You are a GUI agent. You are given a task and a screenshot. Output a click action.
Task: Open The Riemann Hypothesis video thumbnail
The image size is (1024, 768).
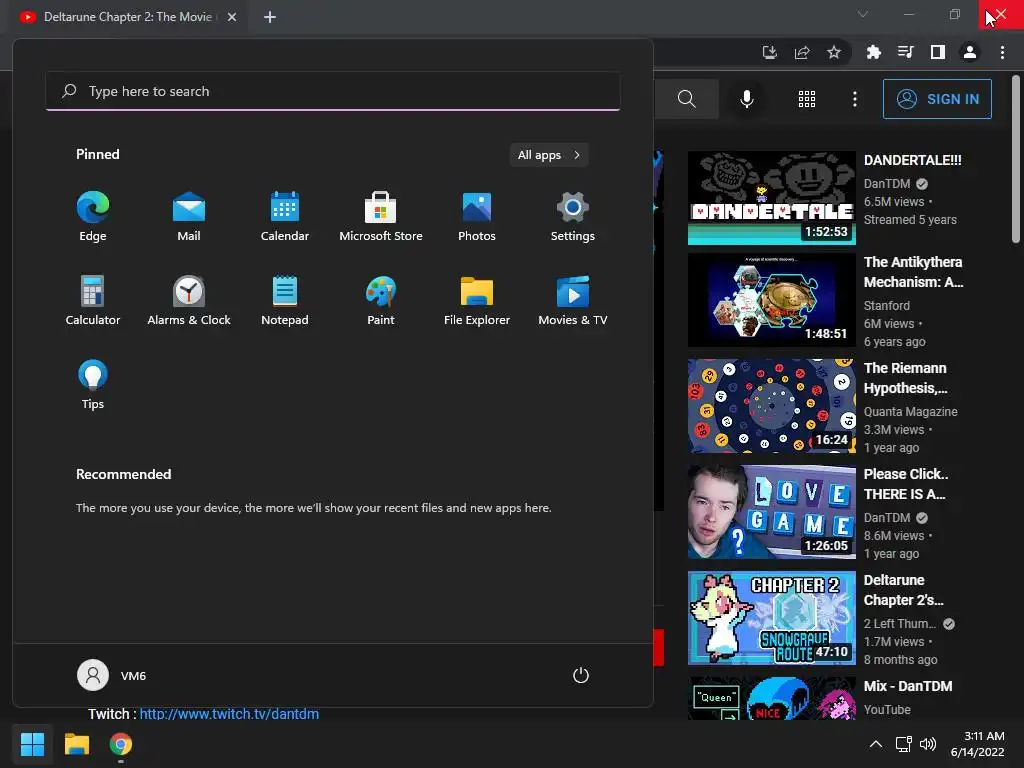[x=772, y=406]
